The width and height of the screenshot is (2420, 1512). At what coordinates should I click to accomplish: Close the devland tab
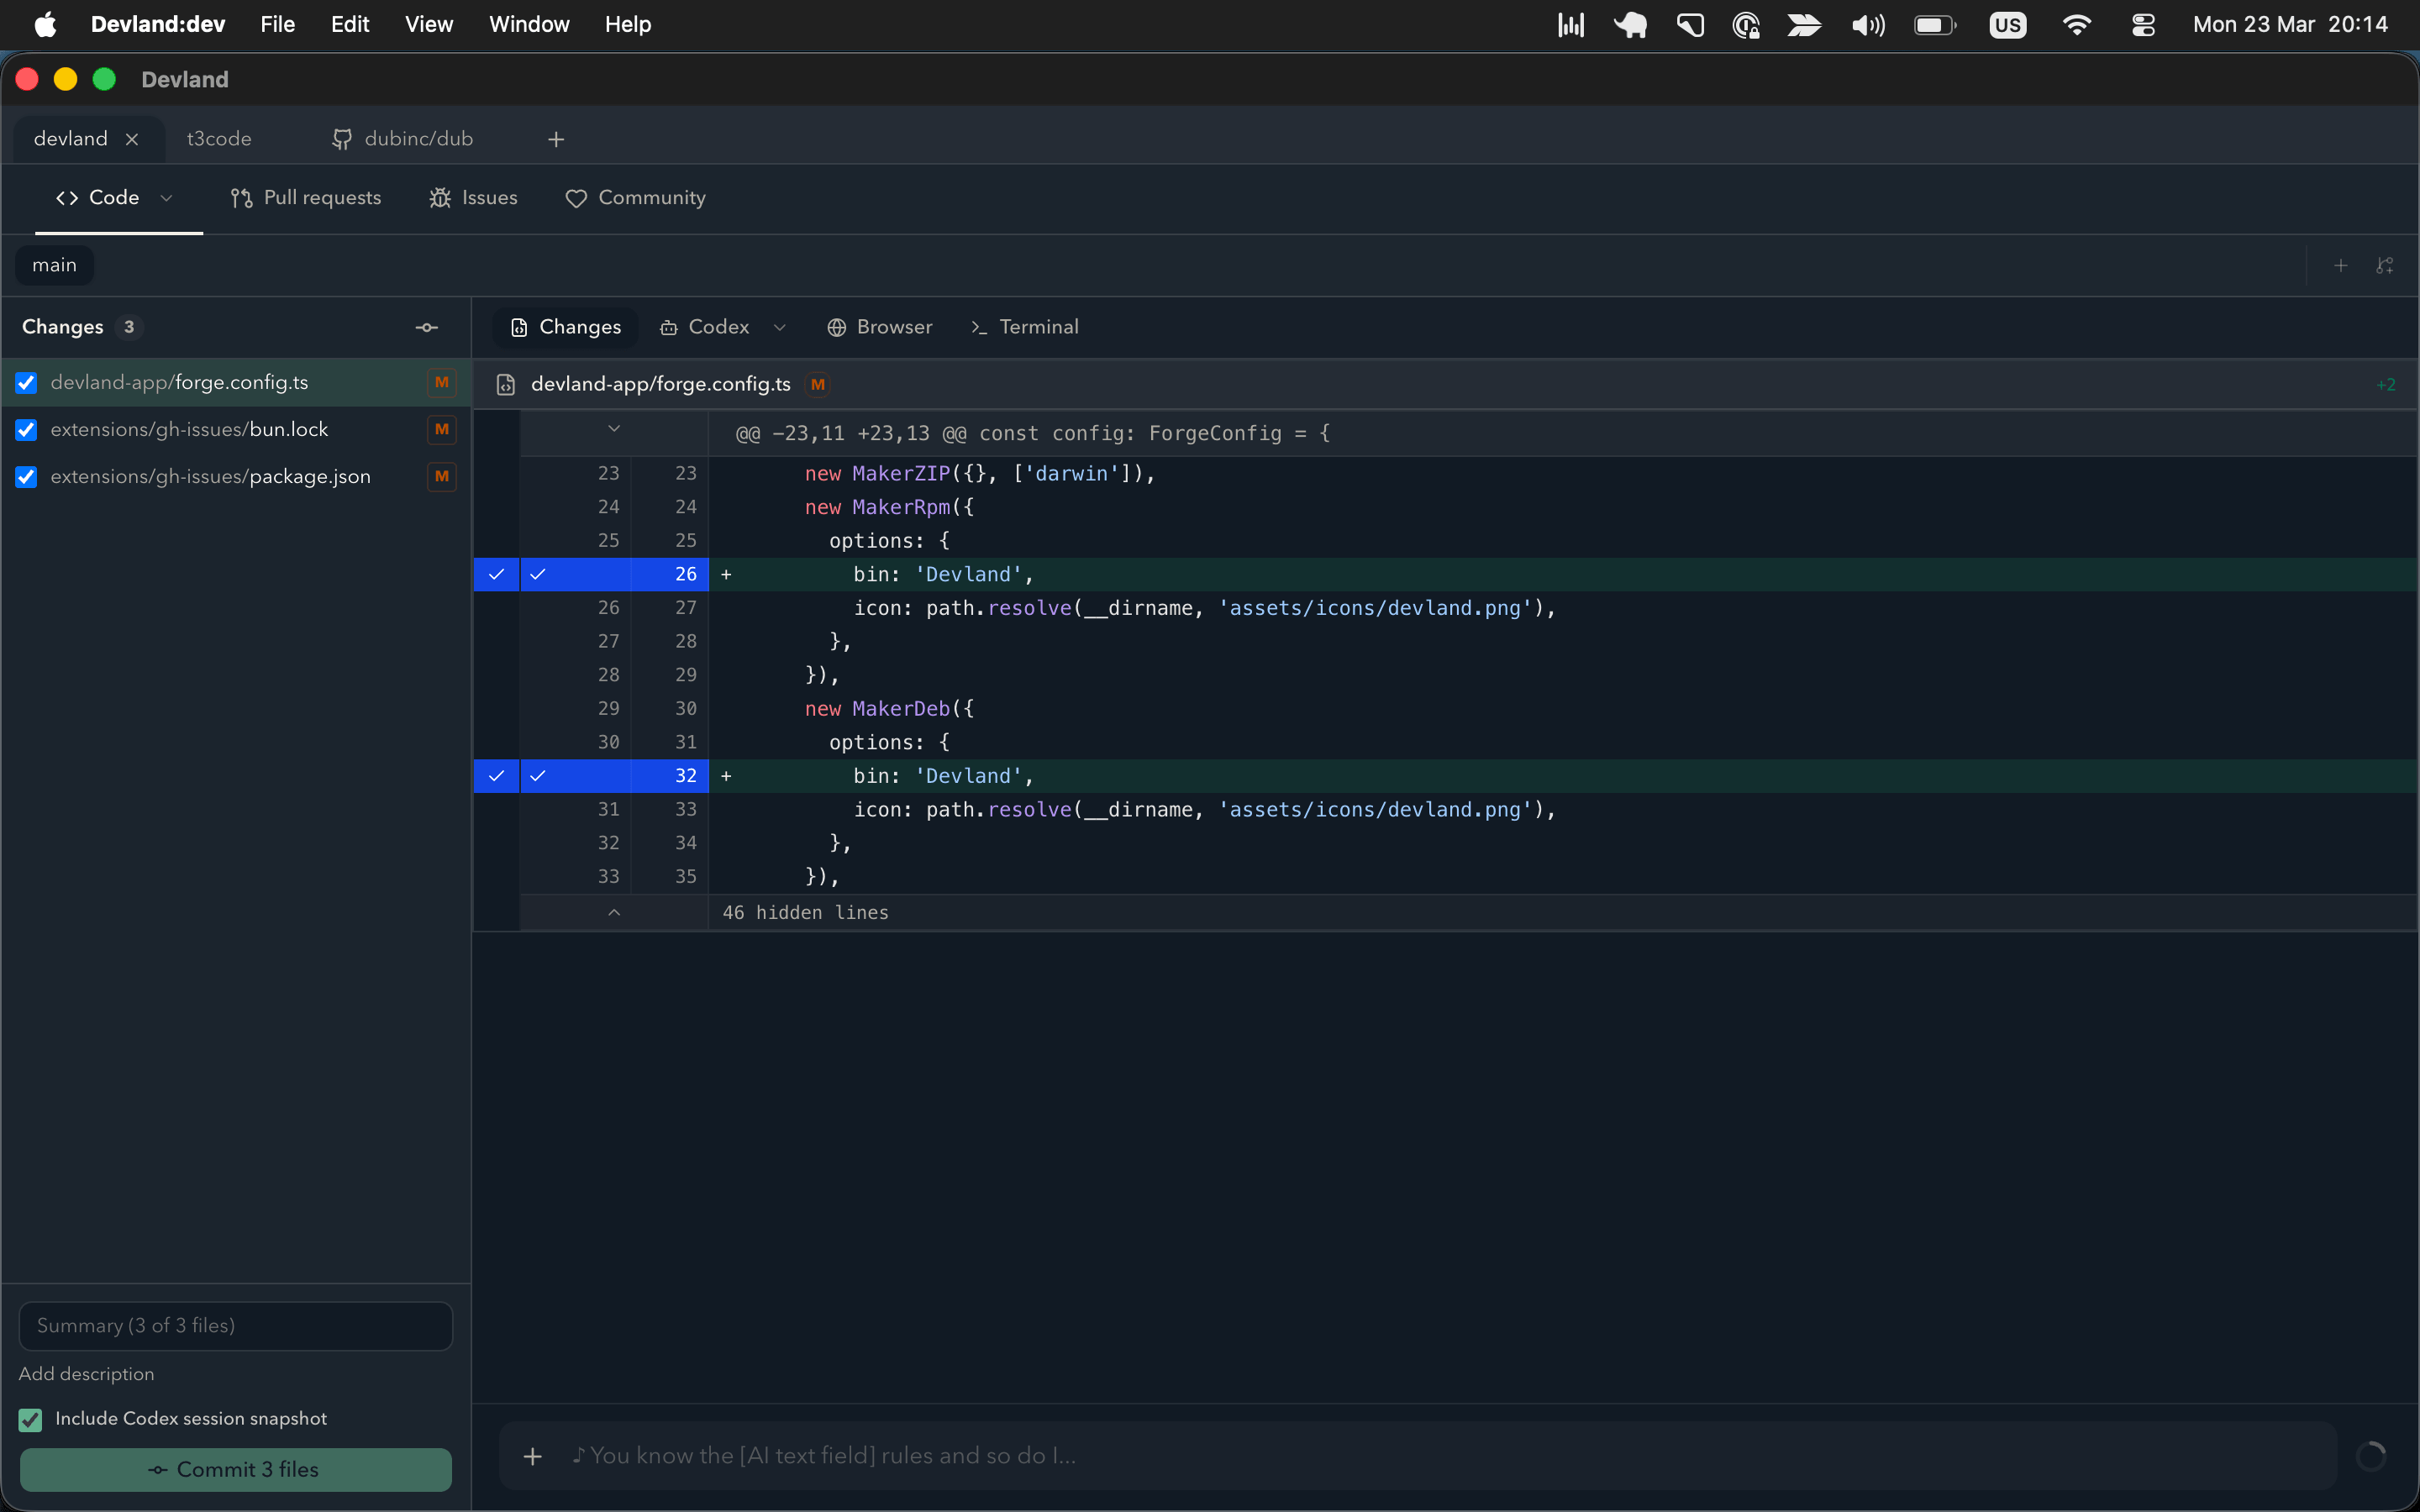131,139
